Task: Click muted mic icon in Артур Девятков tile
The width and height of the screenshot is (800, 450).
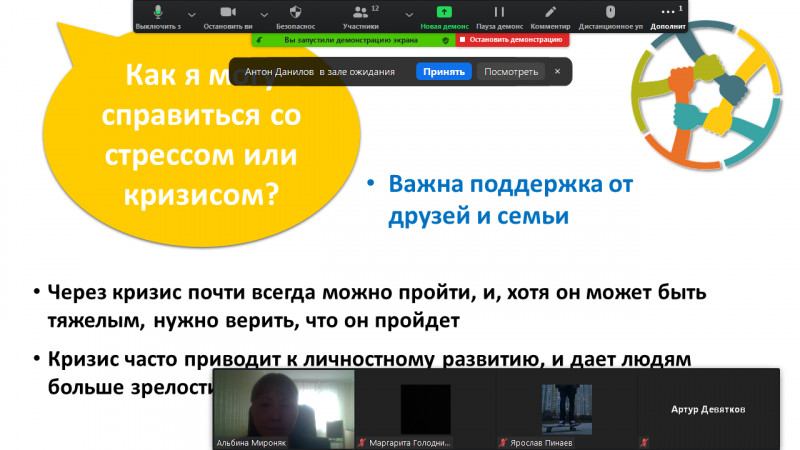Action: click(645, 443)
